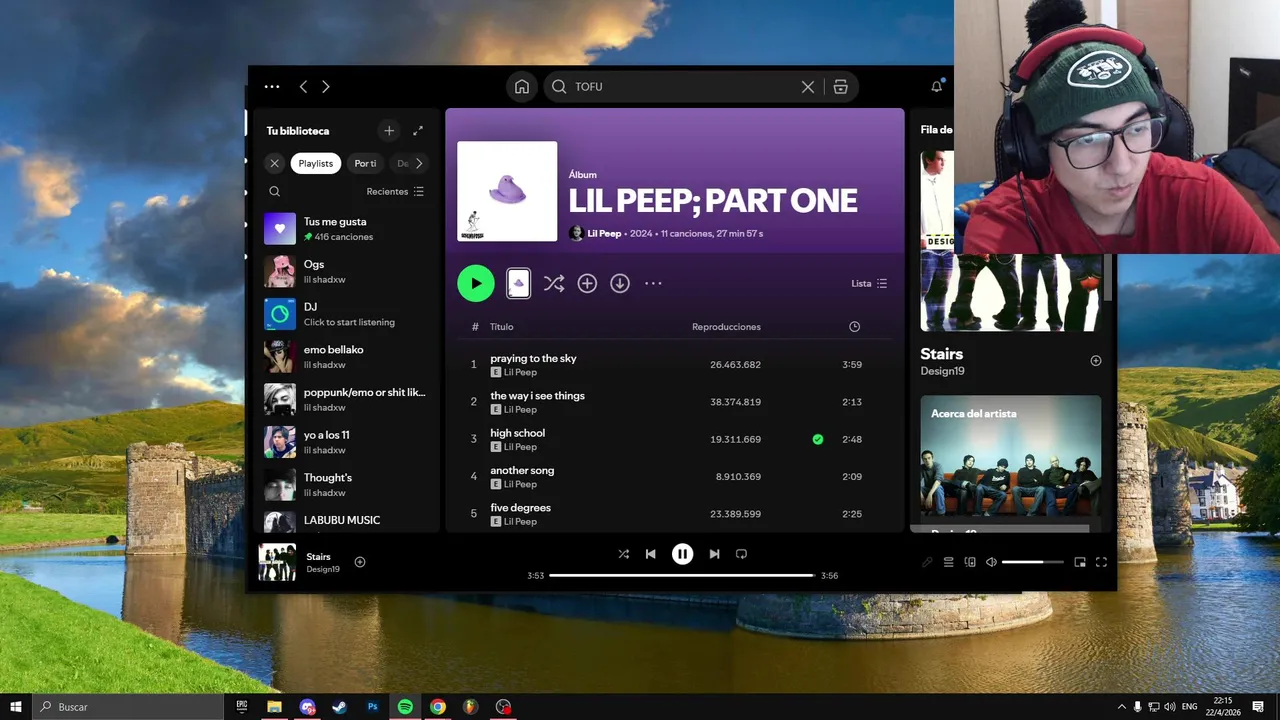Toggle repeat mode

coord(741,554)
